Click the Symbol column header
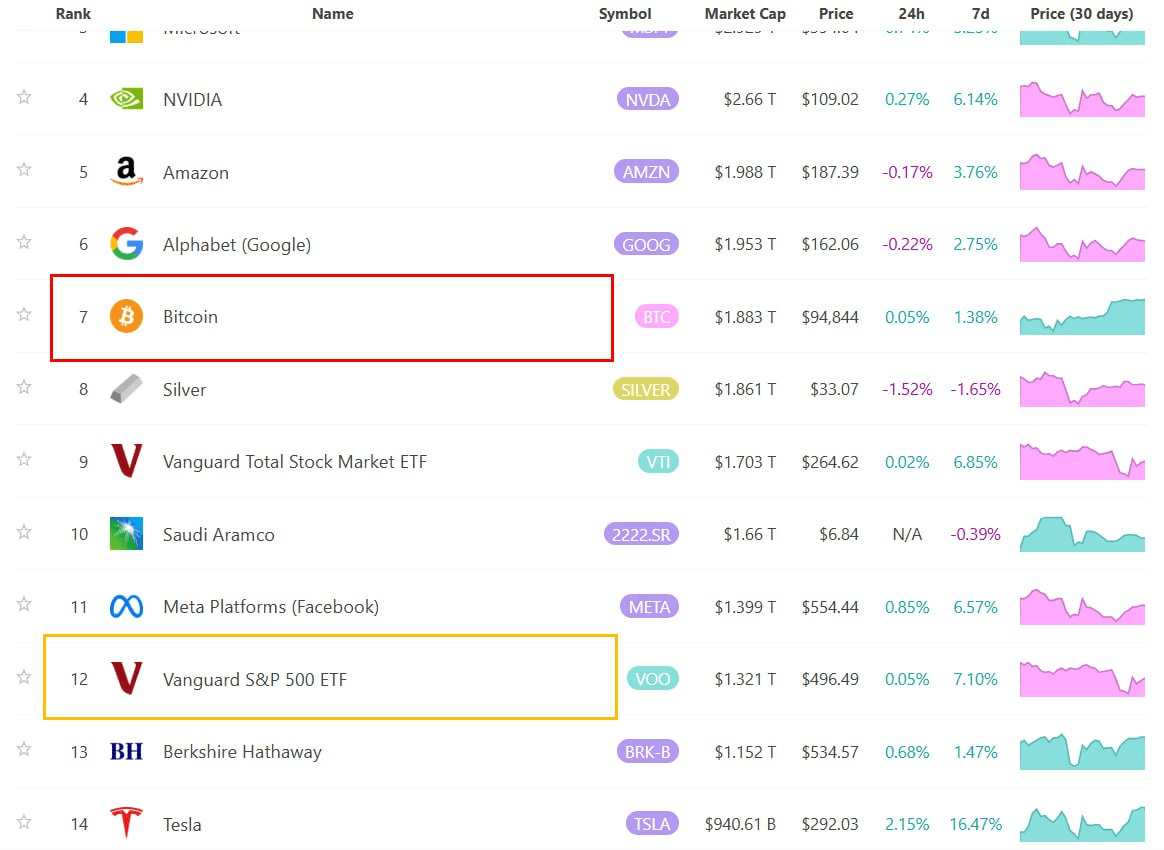Screen dimensions: 1164x850 (x=625, y=13)
